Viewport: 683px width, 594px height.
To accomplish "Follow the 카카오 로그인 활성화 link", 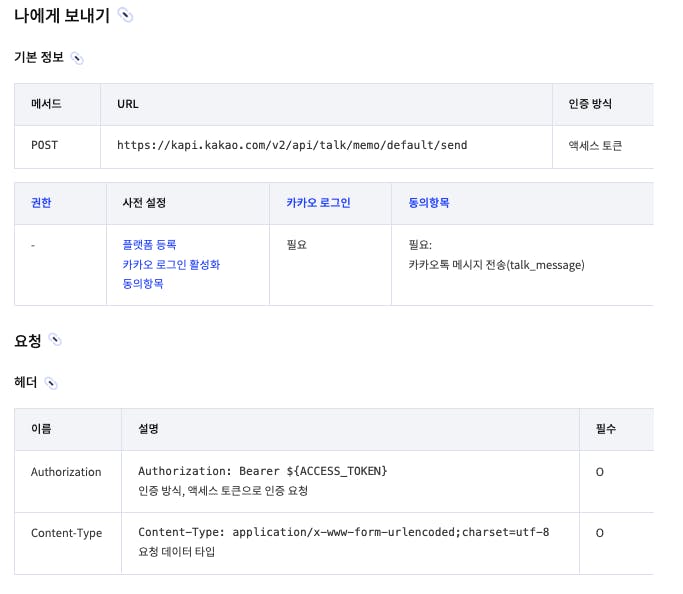I will pyautogui.click(x=170, y=264).
